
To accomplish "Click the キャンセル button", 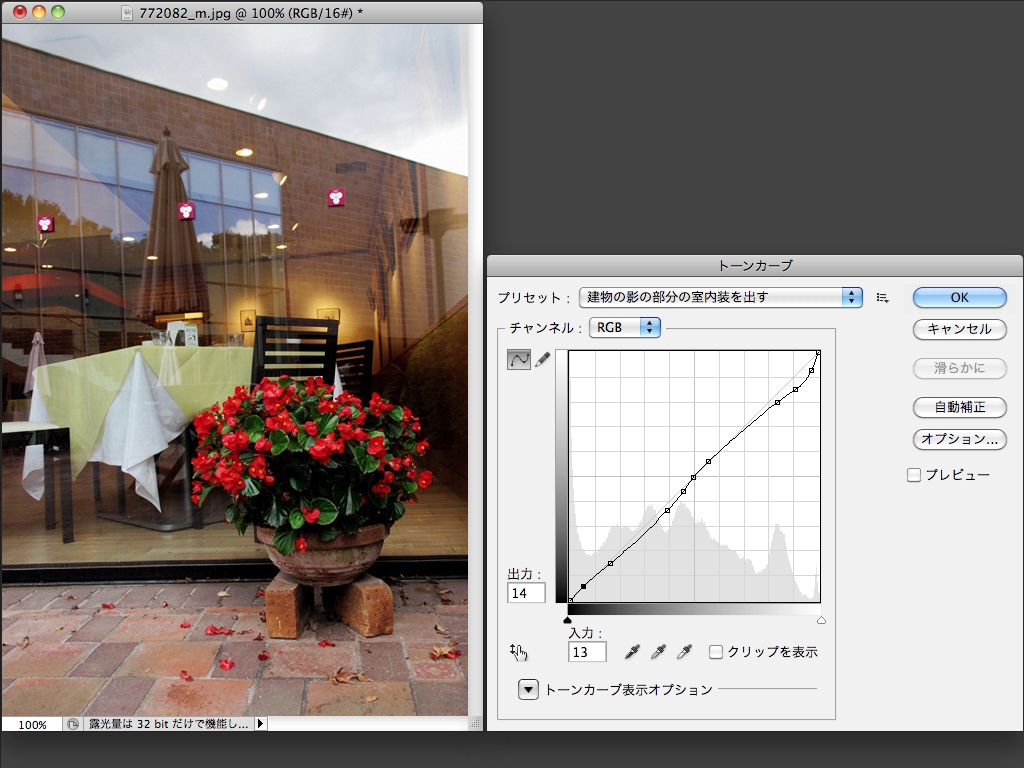I will click(959, 329).
